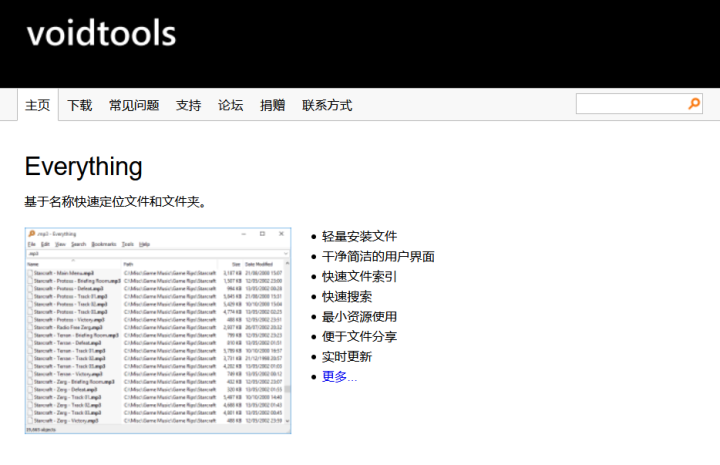This screenshot has height=465, width=720.
Task: Click the voidtools site logo
Action: tap(101, 34)
